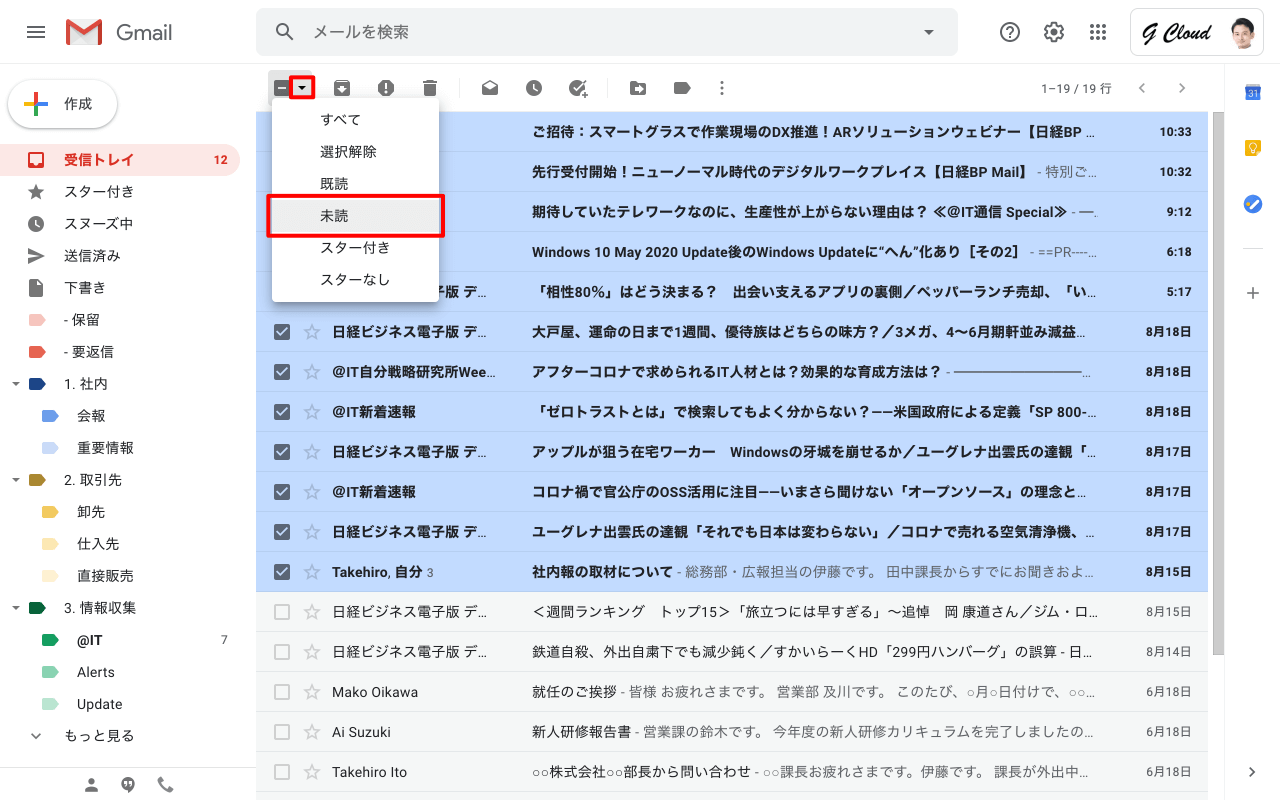Viewport: 1280px width, 800px height.
Task: Open the main menu hamburger icon
Action: click(36, 32)
